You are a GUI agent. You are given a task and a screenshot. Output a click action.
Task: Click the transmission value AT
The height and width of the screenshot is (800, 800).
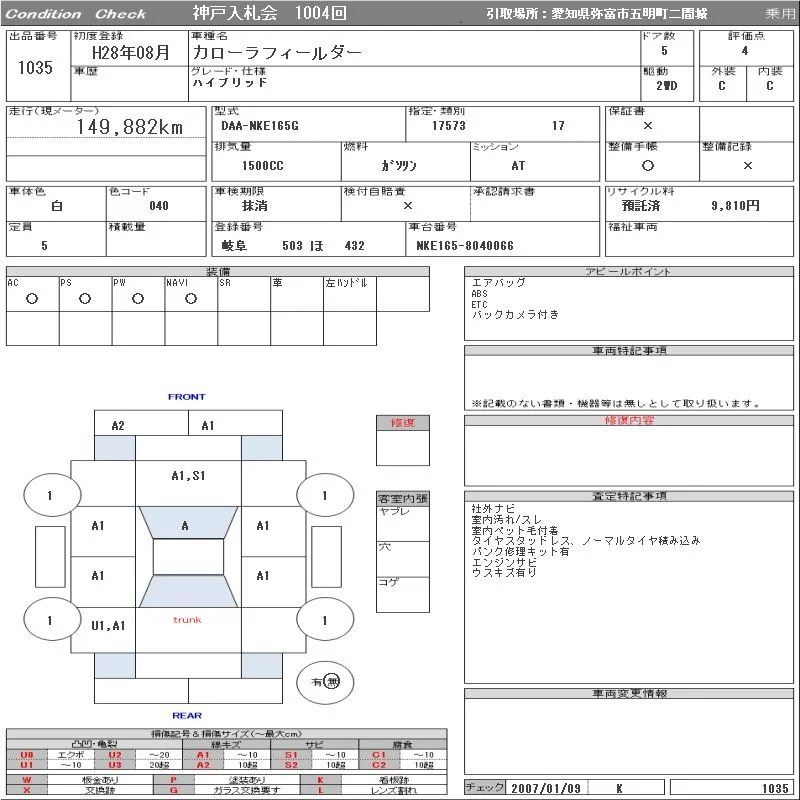[x=518, y=165]
